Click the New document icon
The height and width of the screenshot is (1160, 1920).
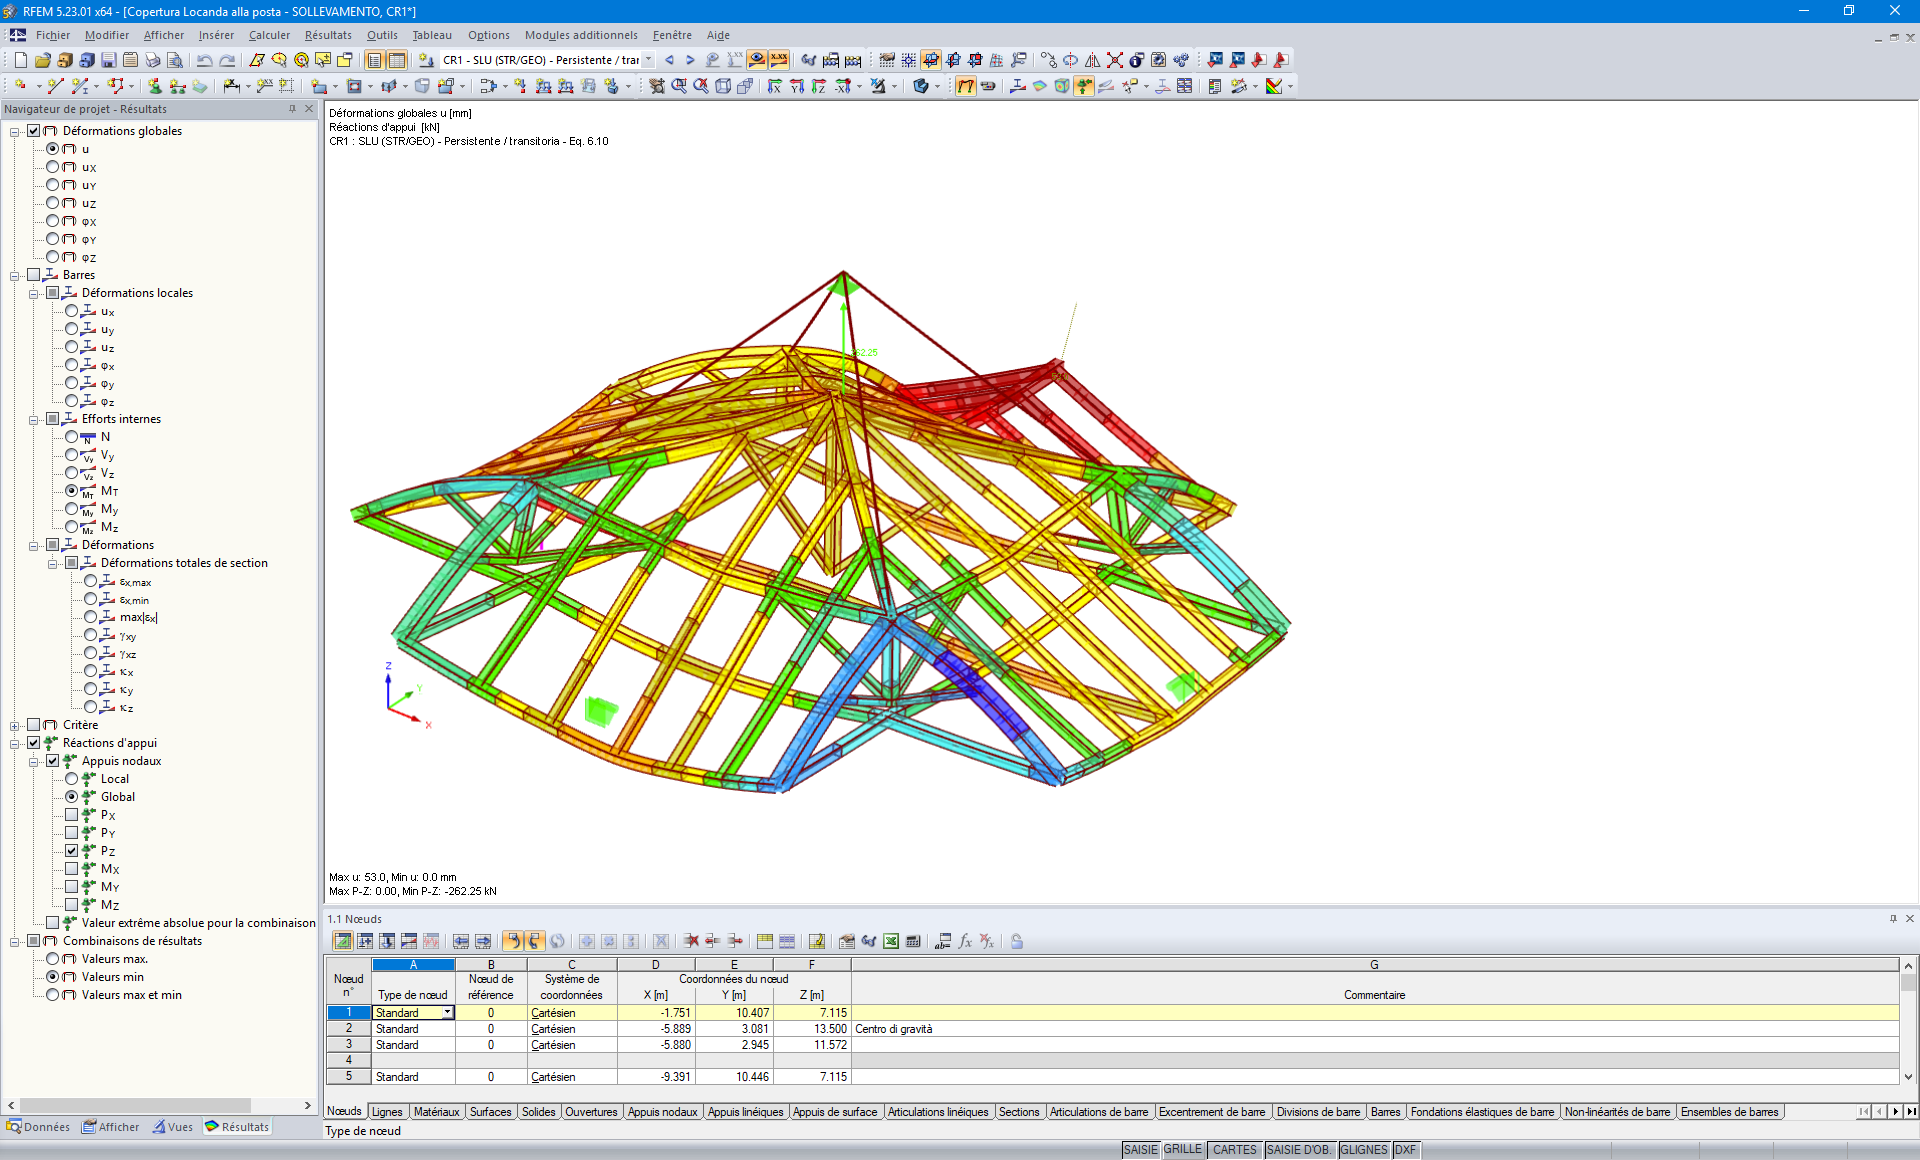tap(20, 60)
